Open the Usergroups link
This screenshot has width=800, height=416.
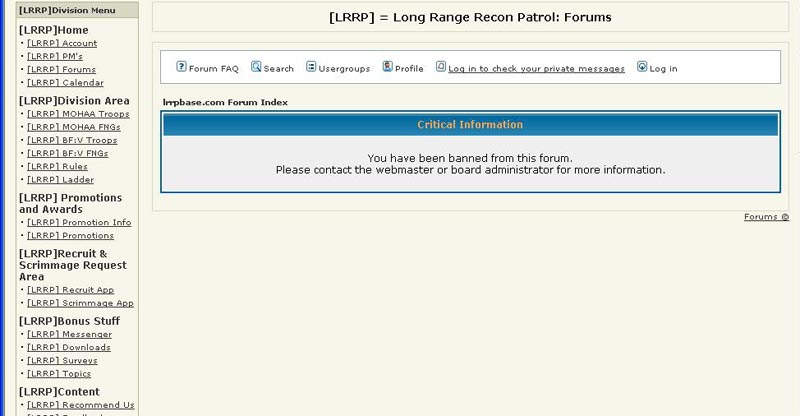[x=344, y=69]
